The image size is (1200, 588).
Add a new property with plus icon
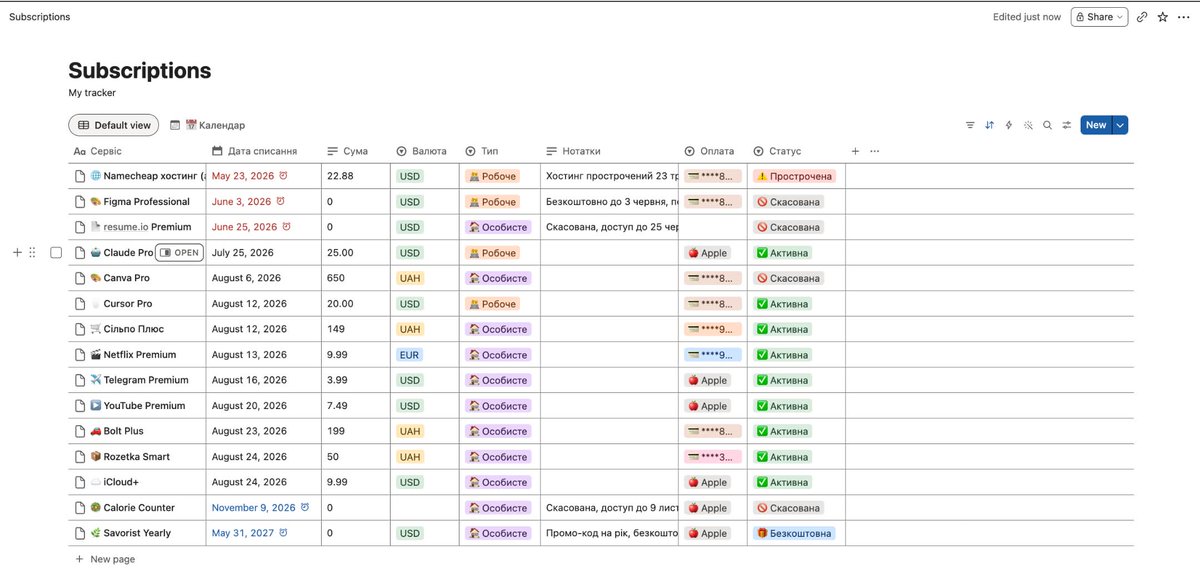click(x=855, y=151)
